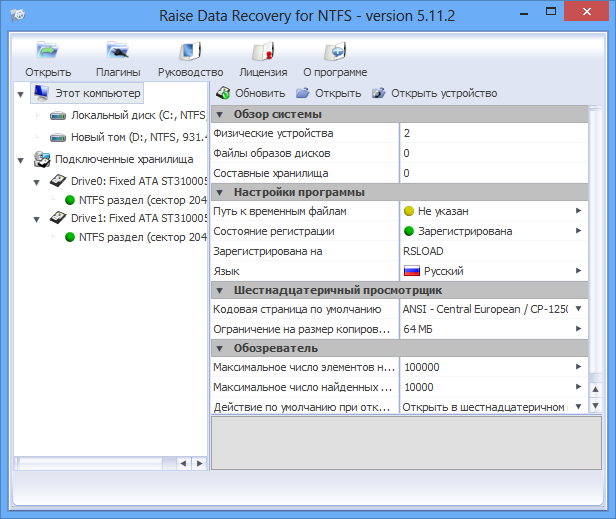Collapse the Этот компьютер tree node

21,94
